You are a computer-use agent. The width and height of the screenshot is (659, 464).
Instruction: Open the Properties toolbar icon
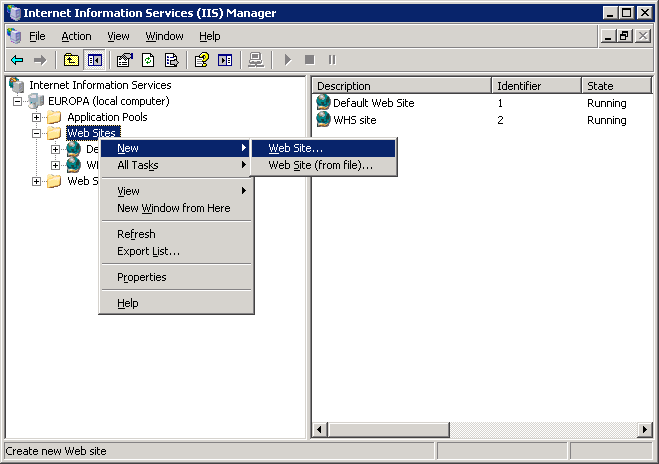tap(125, 60)
